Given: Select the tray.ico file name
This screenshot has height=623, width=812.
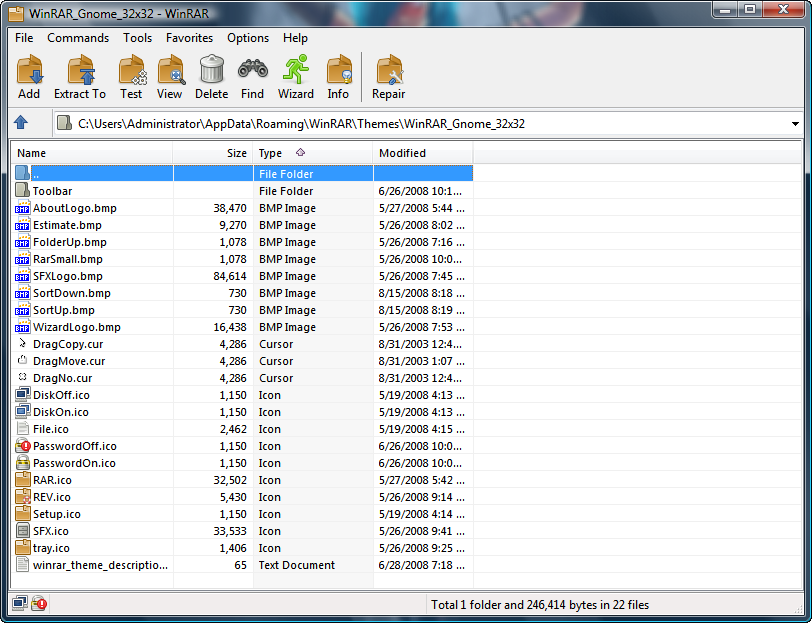Looking at the screenshot, I should (51, 548).
